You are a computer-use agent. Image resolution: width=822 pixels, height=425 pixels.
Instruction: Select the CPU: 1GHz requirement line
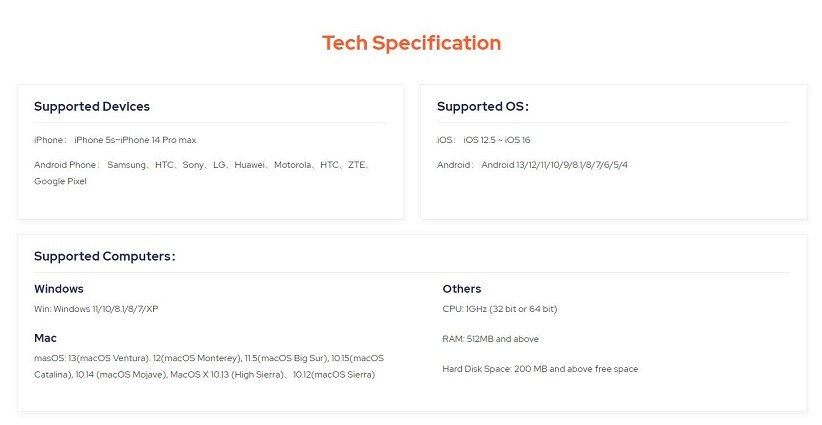[500, 309]
